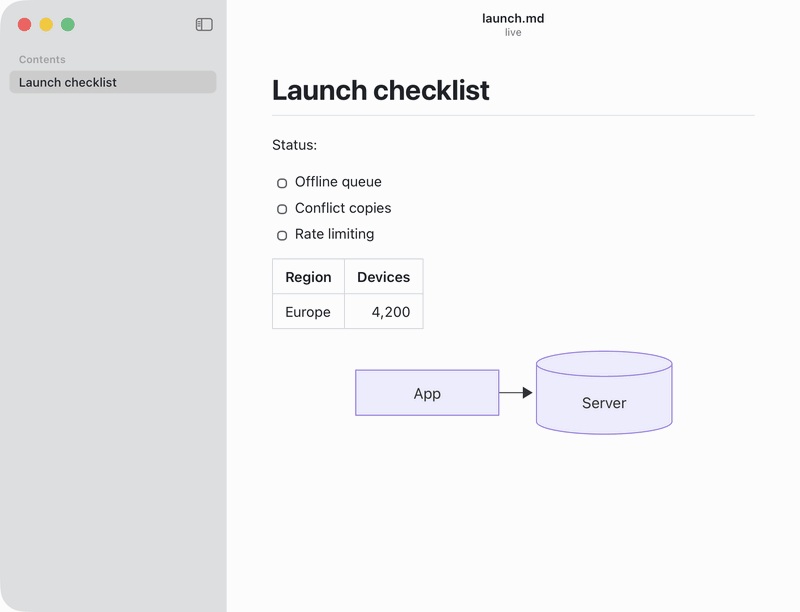Click the Europe table cell
This screenshot has height=612, width=800.
308,312
